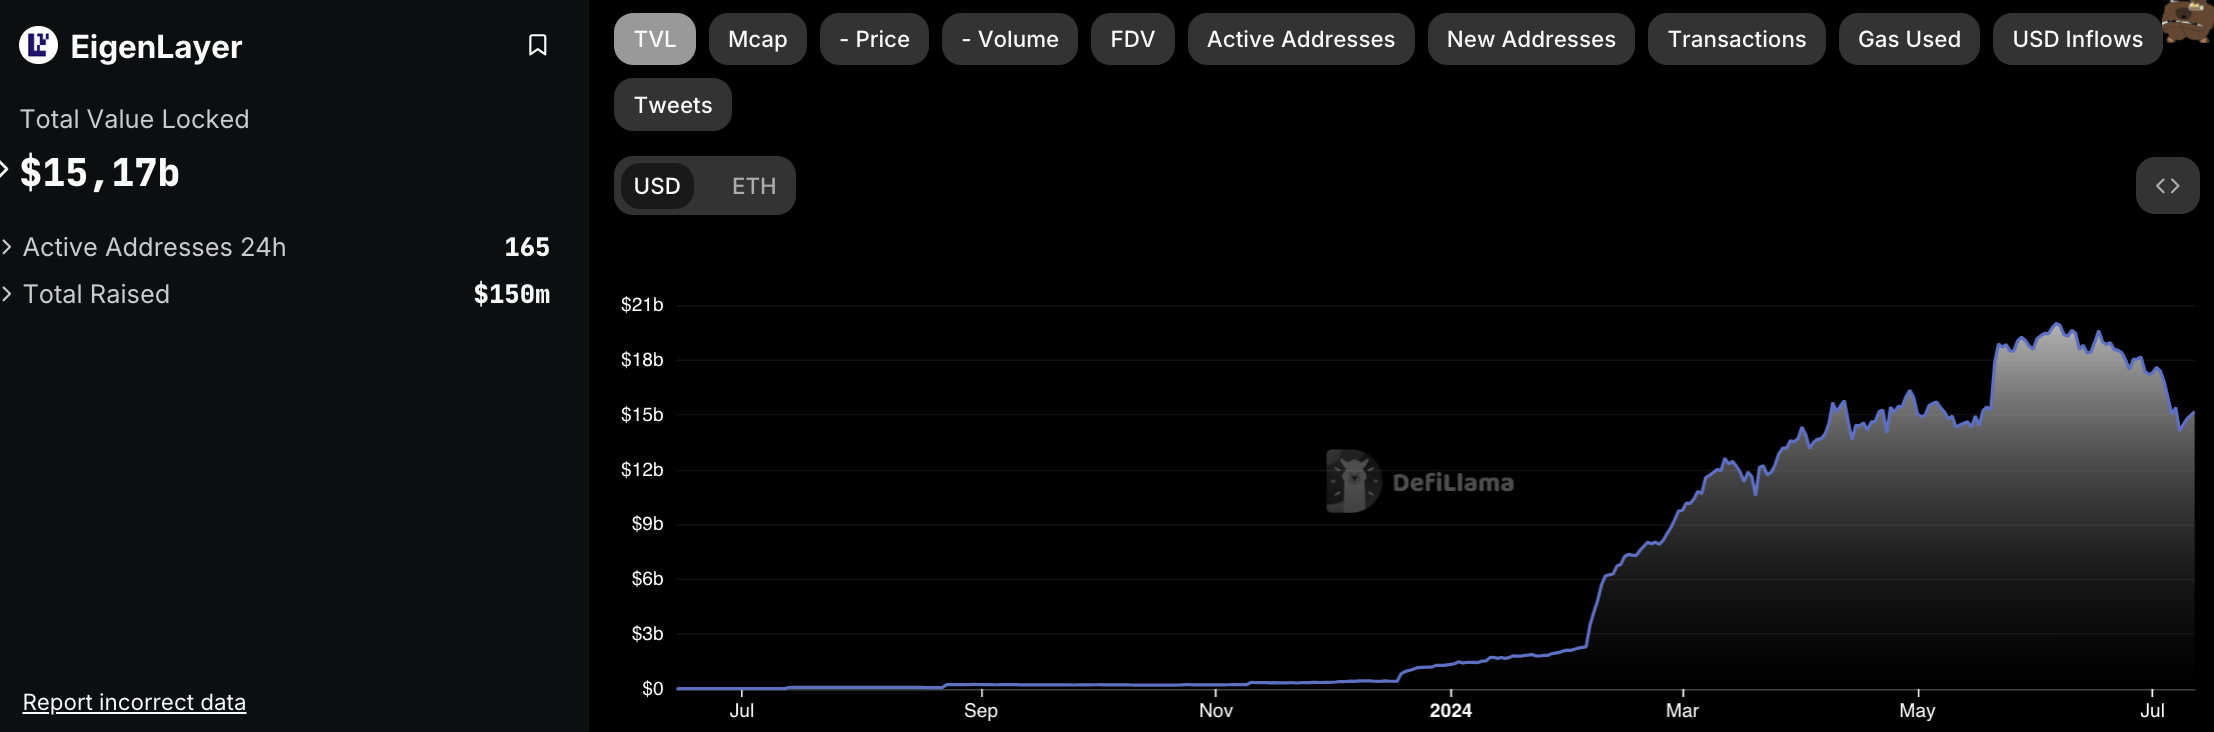Expand the Total Raised row
Image resolution: width=2214 pixels, height=732 pixels.
(7, 294)
